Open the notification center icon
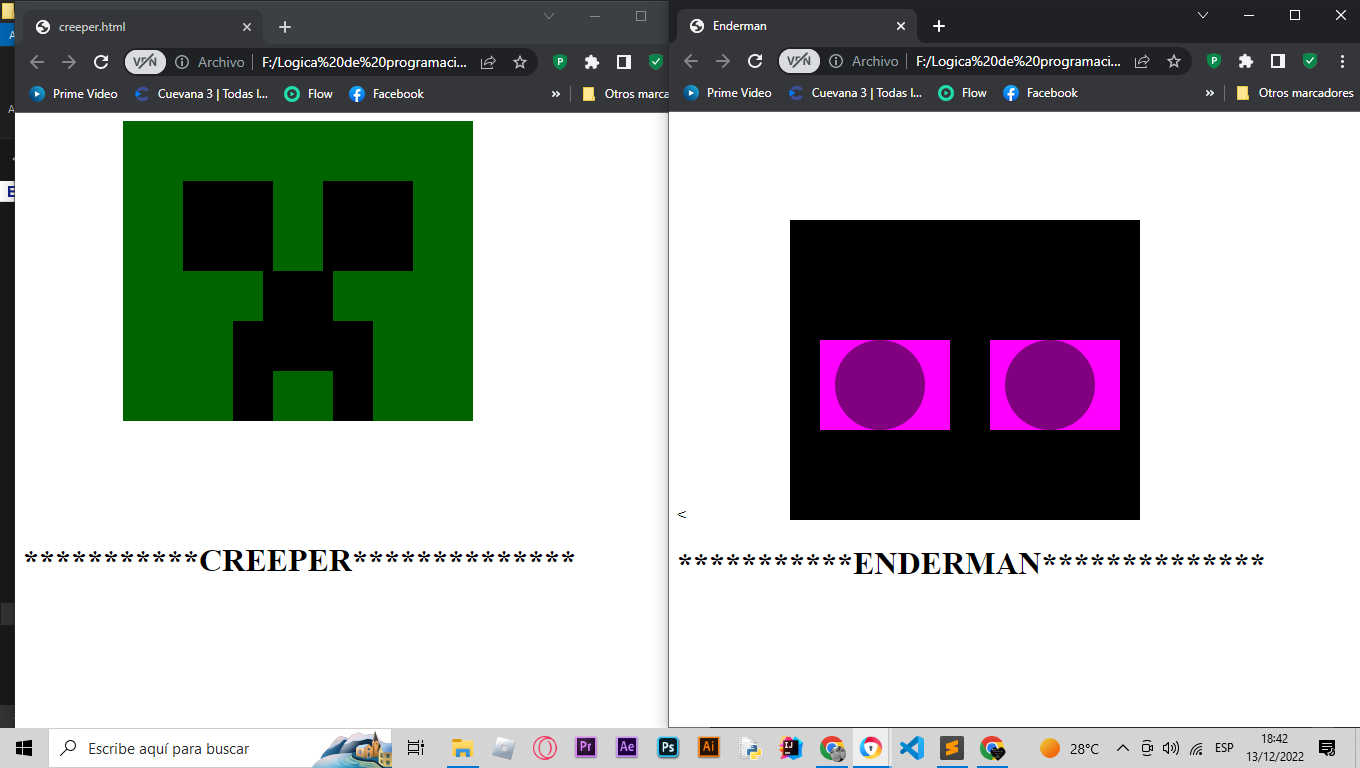Viewport: 1360px width, 768px height. click(1327, 748)
